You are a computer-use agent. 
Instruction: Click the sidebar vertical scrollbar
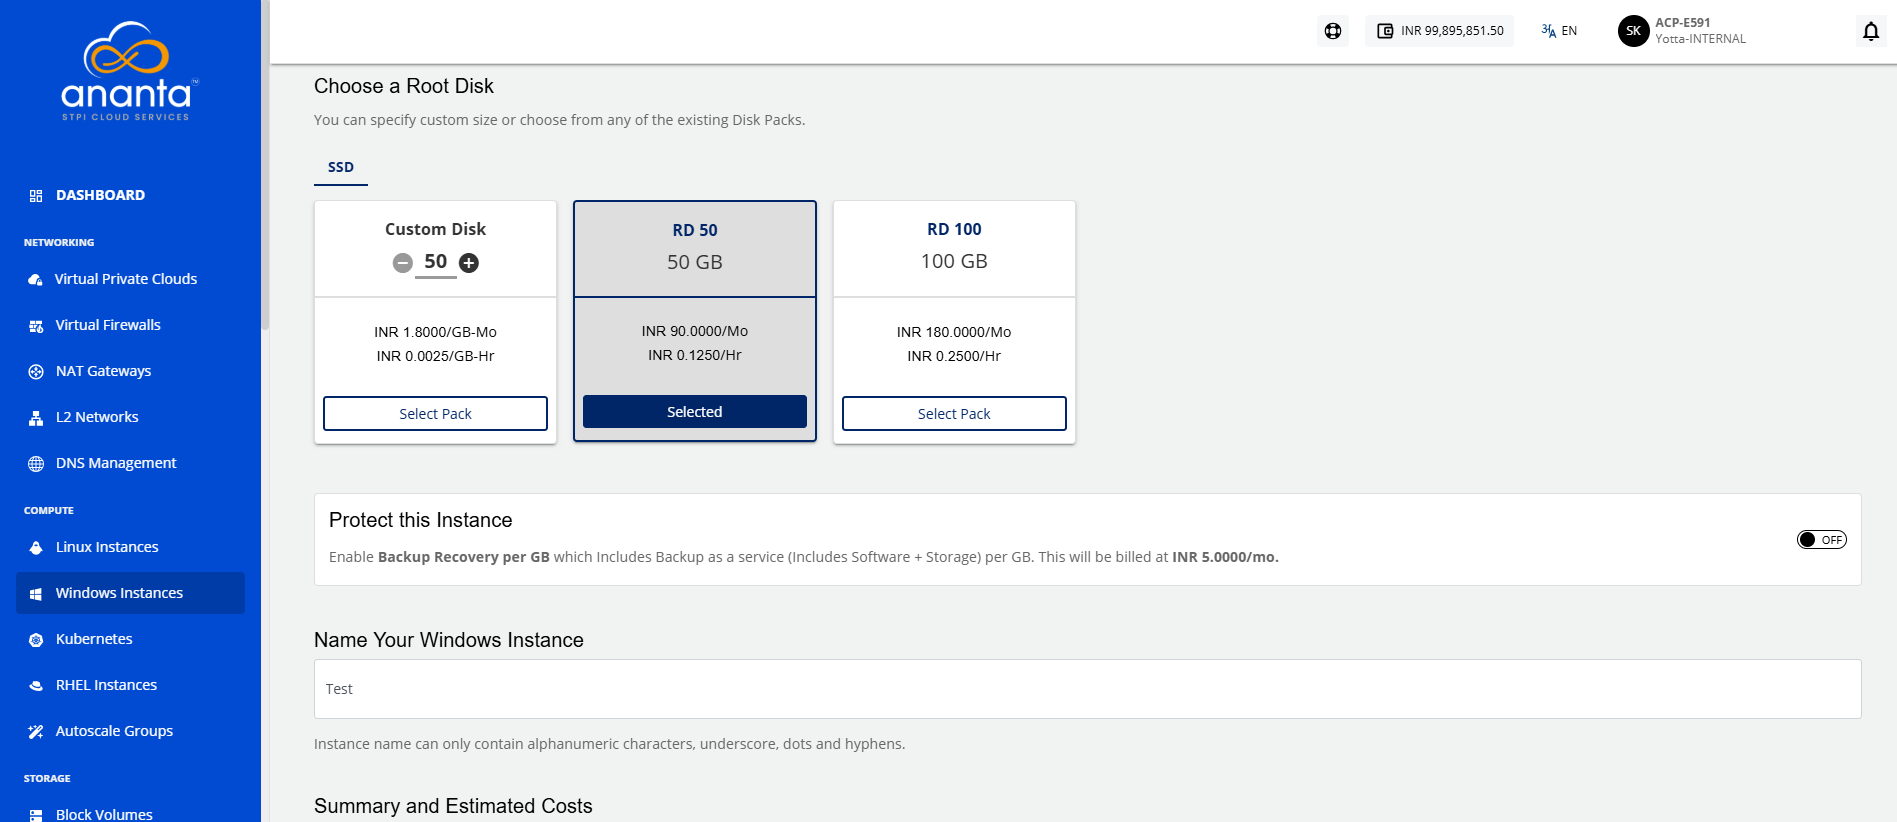[265, 165]
